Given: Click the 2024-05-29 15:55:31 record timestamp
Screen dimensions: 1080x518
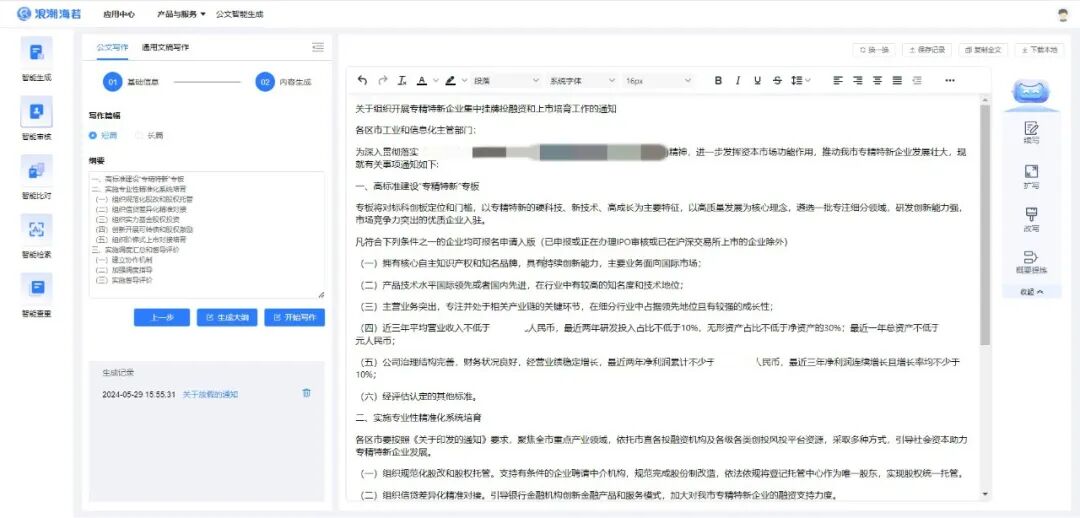Looking at the screenshot, I should point(138,394).
